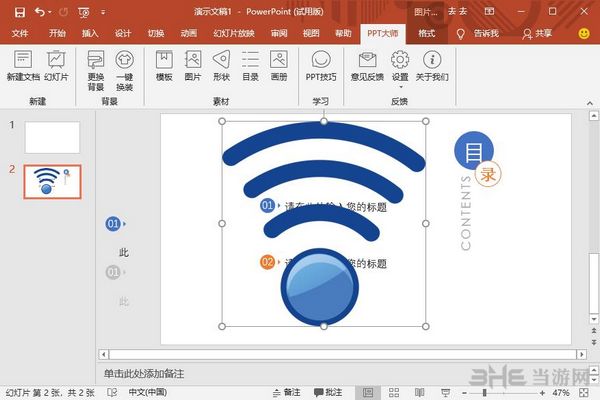Switch to the 插入 ribbon tab
The width and height of the screenshot is (600, 400).
pyautogui.click(x=90, y=33)
